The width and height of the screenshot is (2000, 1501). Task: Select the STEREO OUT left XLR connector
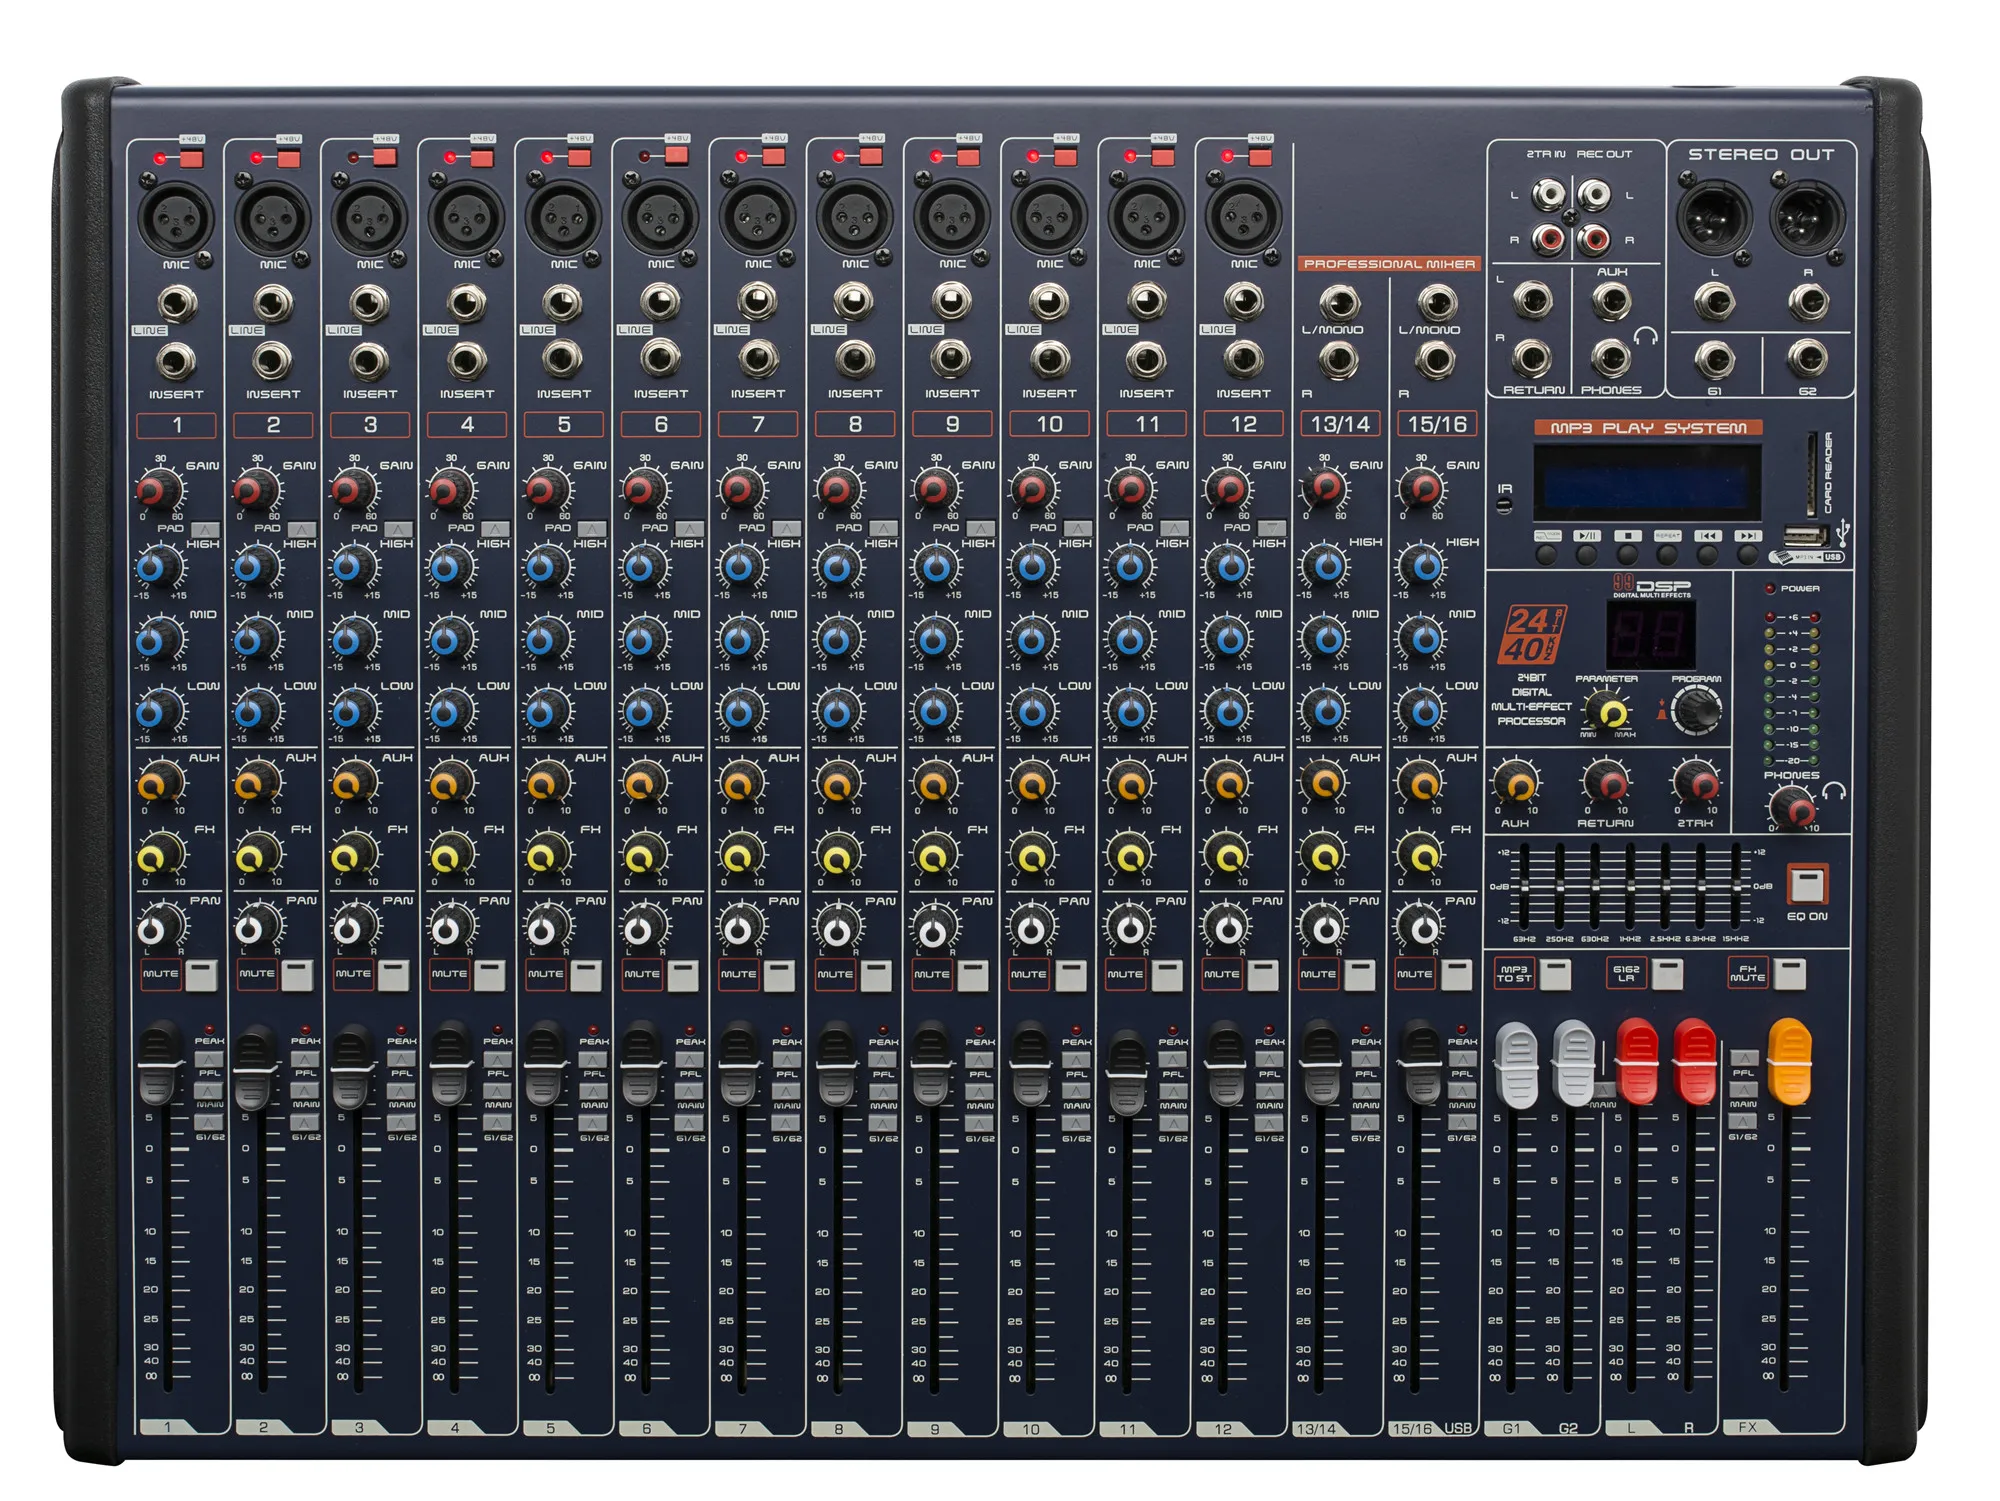1714,217
